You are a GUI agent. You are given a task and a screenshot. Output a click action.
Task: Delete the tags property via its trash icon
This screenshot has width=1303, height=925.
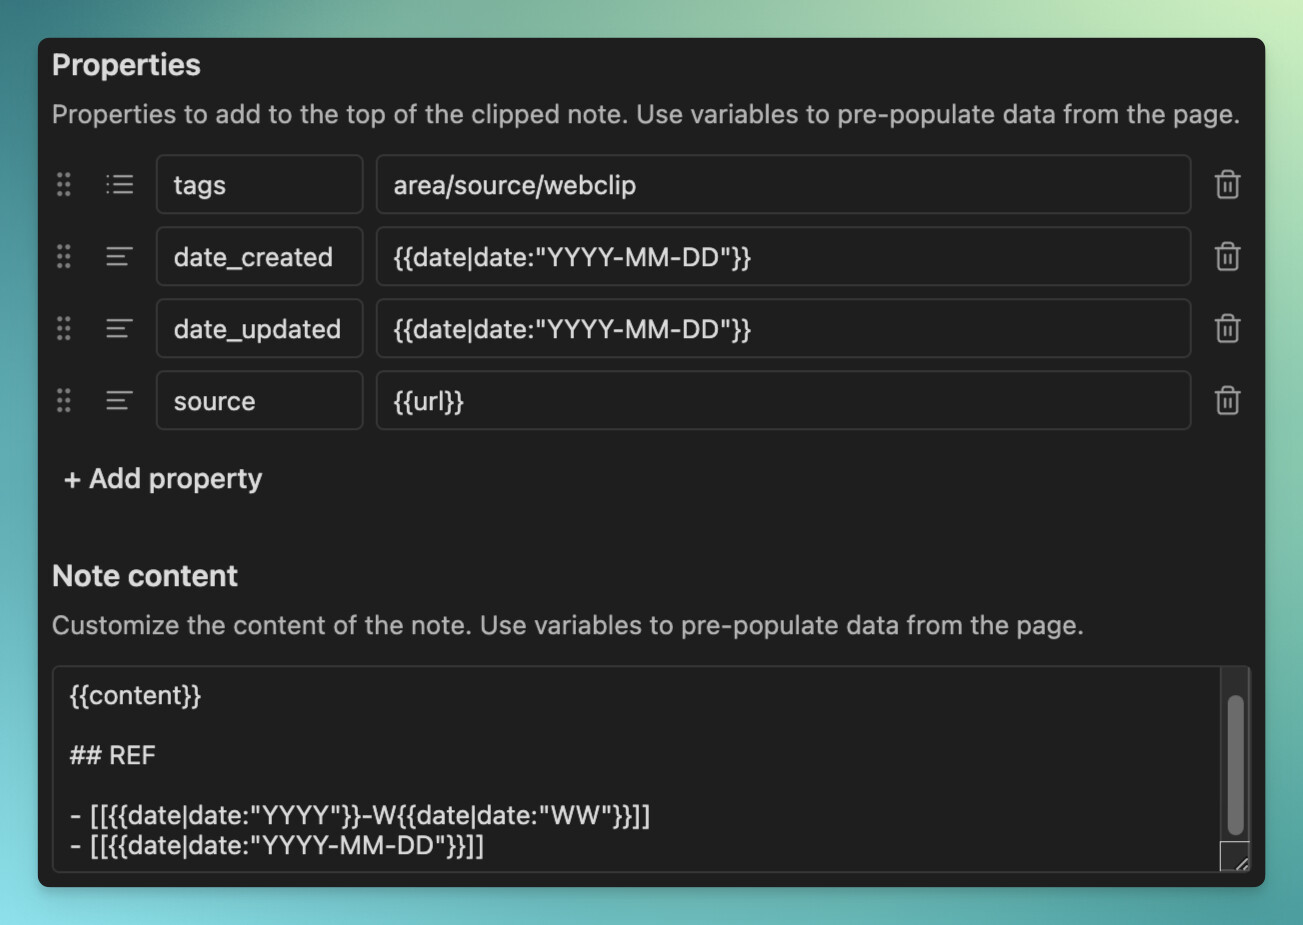[1227, 184]
